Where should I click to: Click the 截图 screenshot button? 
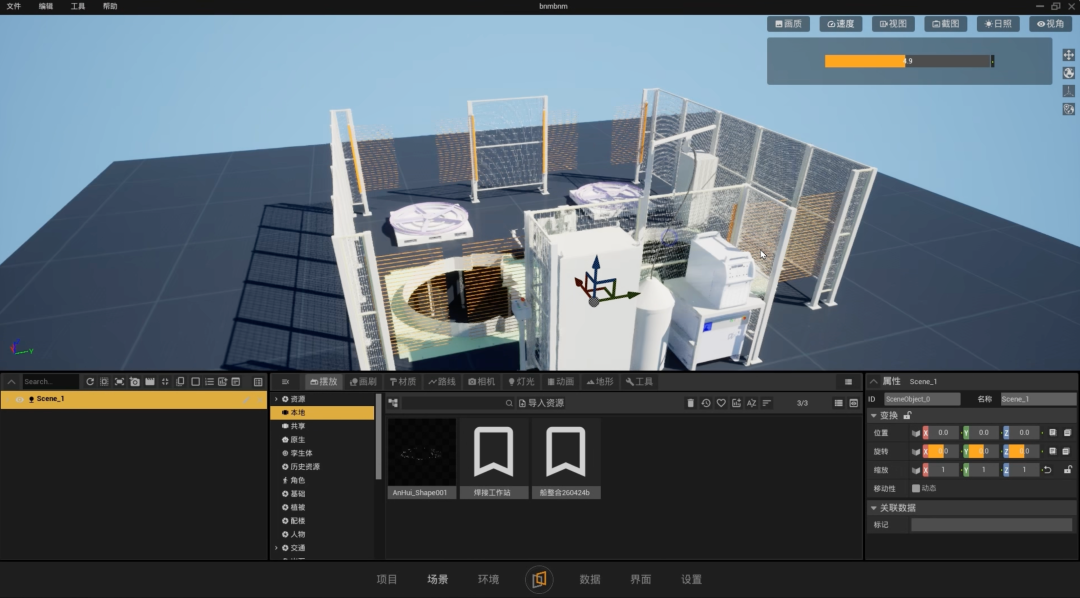point(946,23)
